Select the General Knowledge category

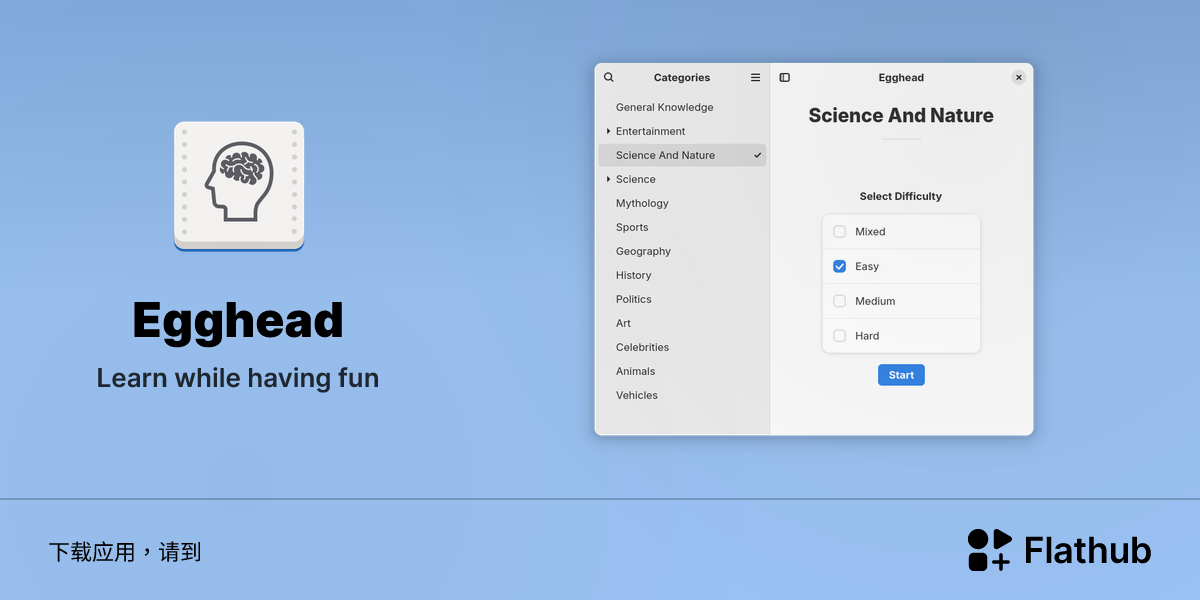point(682,107)
